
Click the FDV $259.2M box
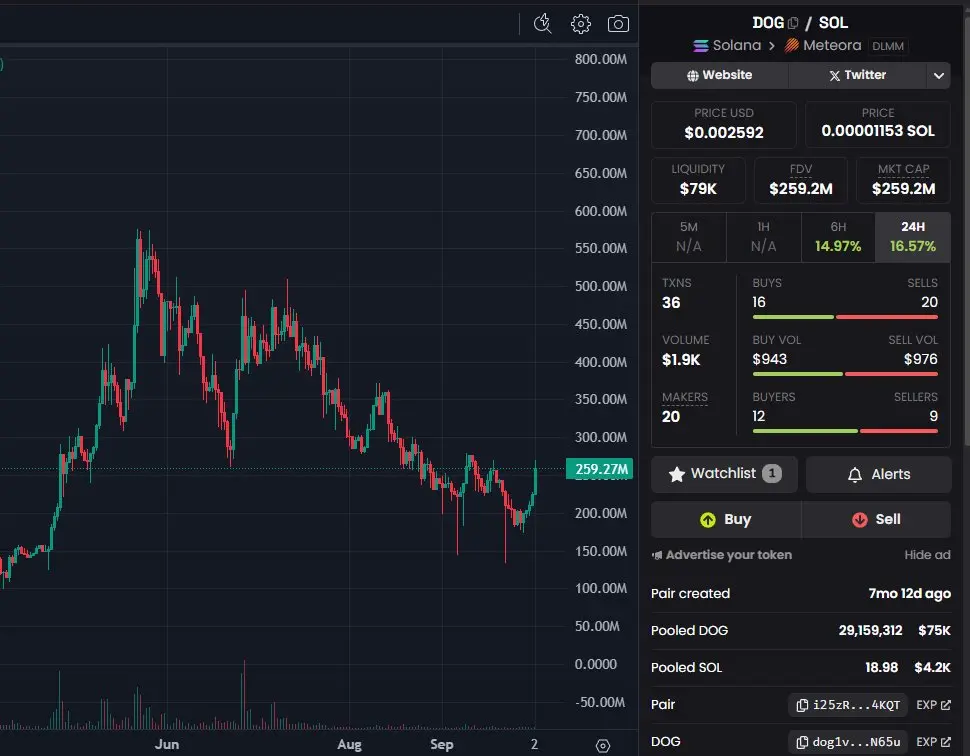(x=800, y=180)
